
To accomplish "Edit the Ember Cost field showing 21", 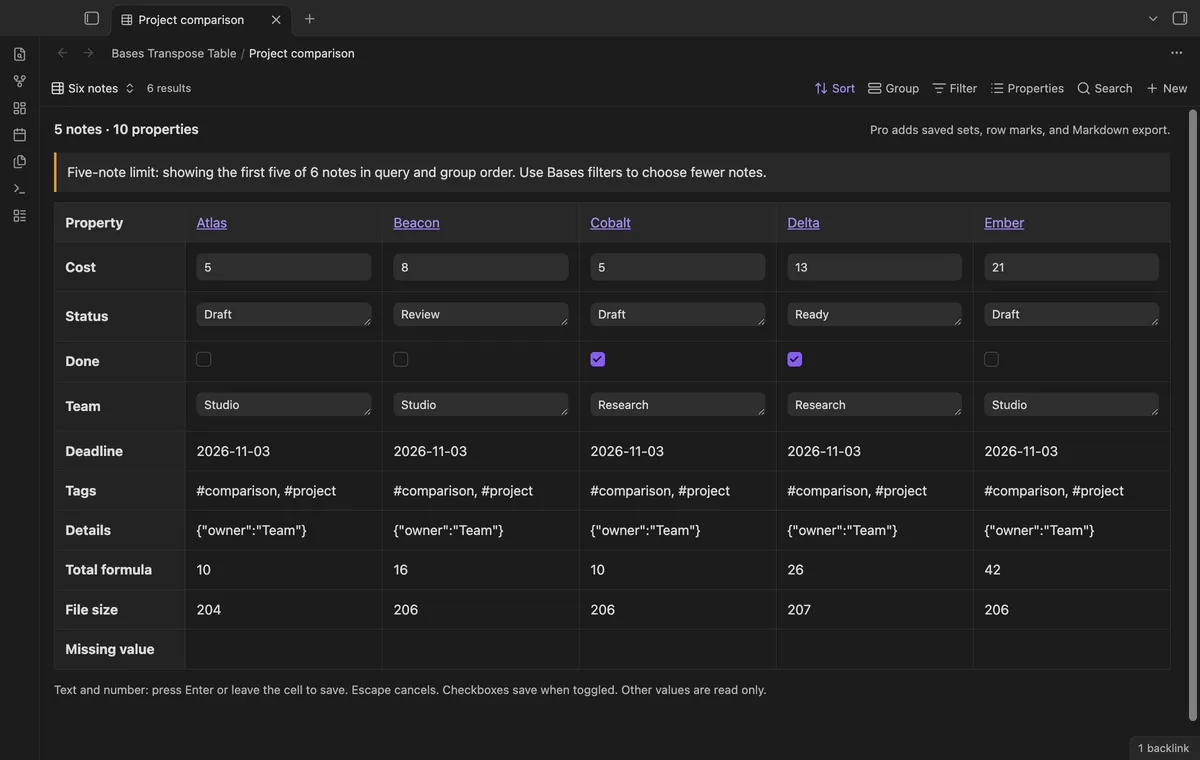I will point(1072,267).
